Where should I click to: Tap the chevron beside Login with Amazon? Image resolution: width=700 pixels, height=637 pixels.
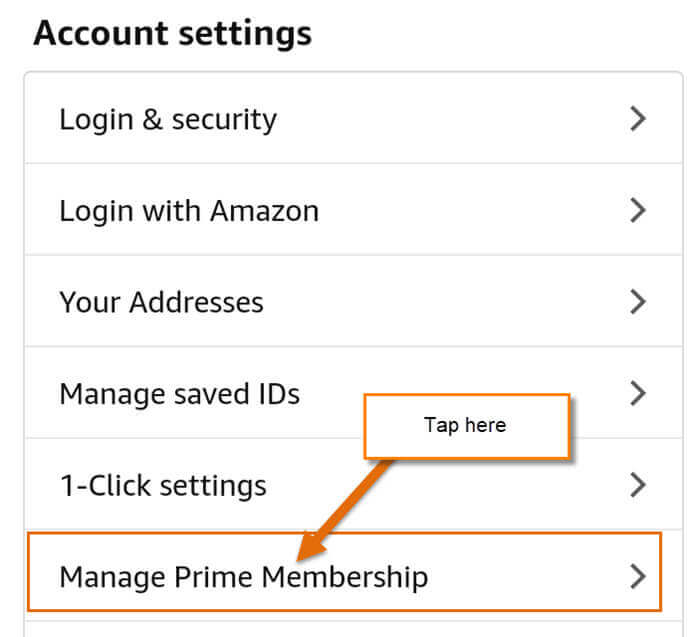point(638,210)
